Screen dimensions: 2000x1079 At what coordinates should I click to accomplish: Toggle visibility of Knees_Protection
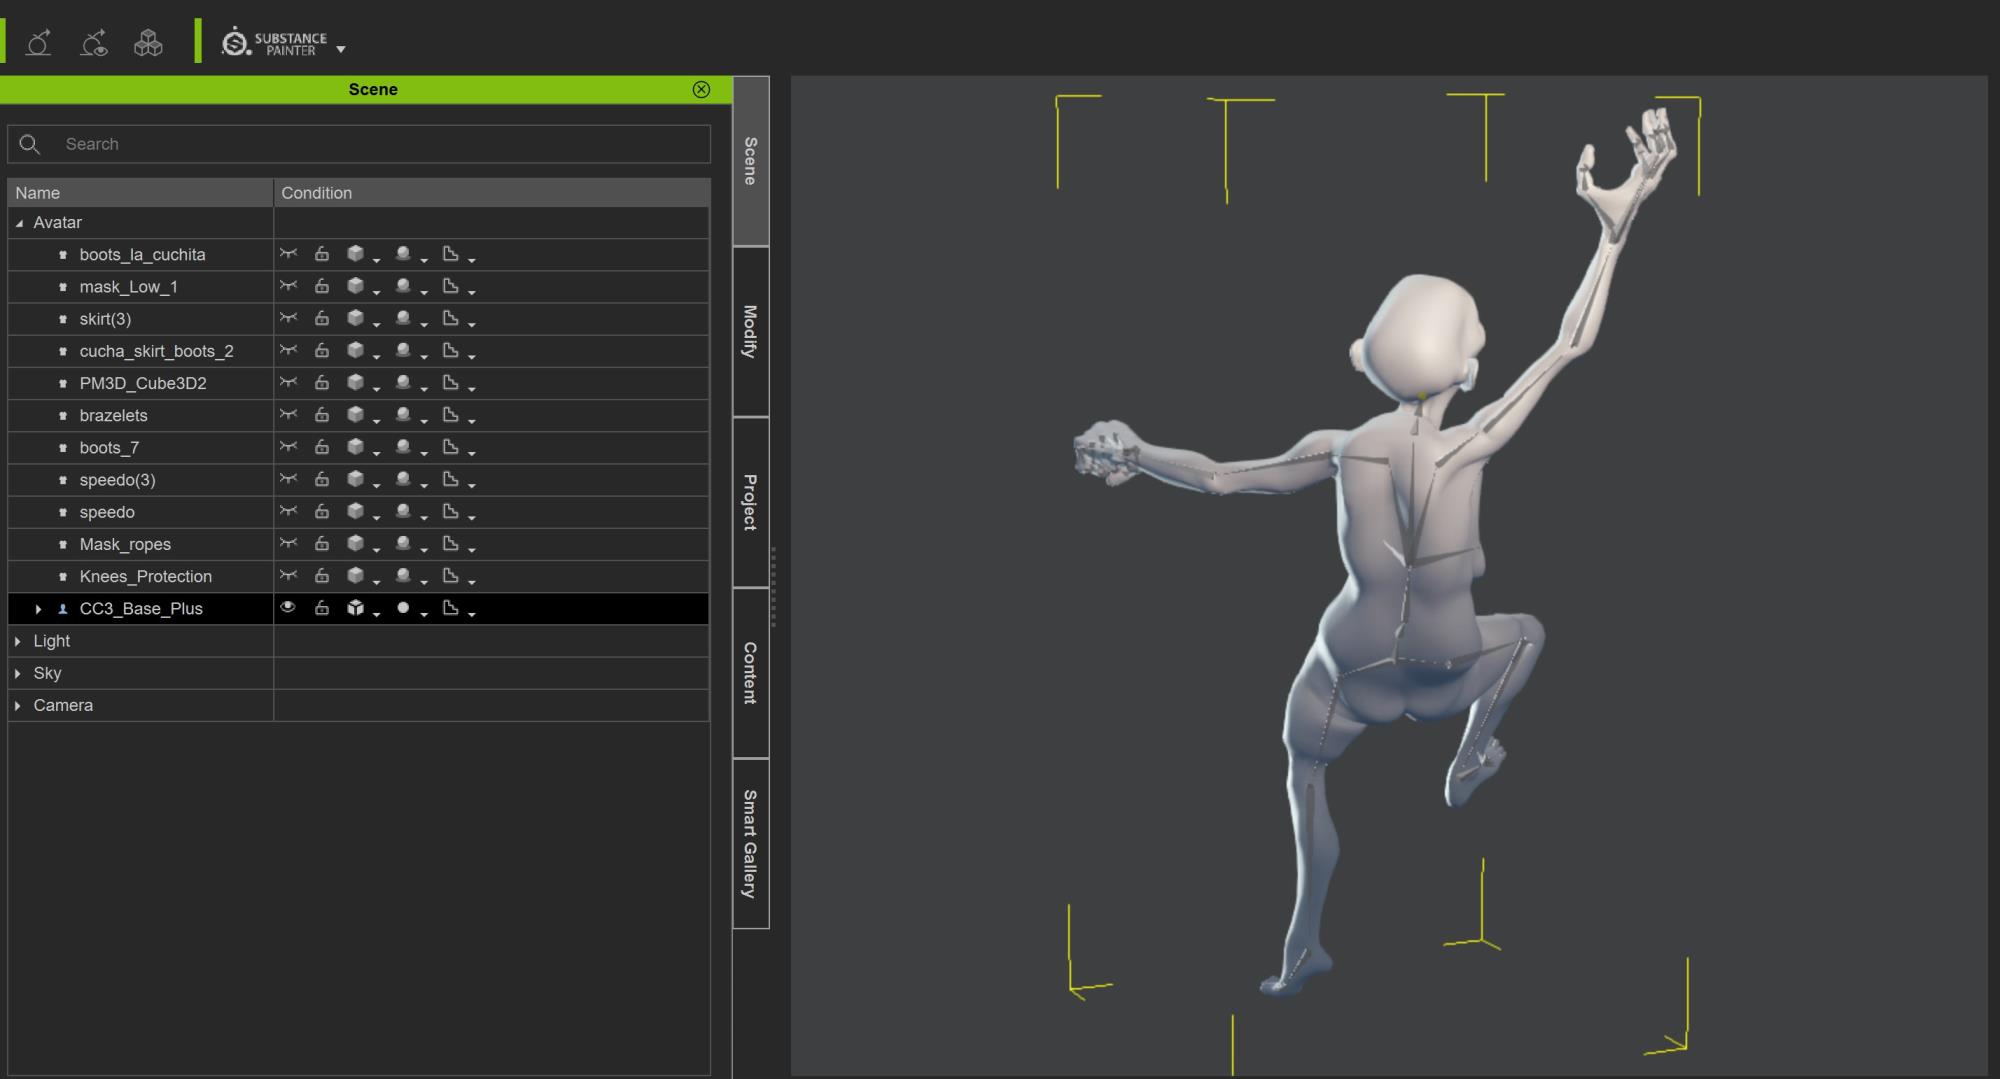coord(288,575)
